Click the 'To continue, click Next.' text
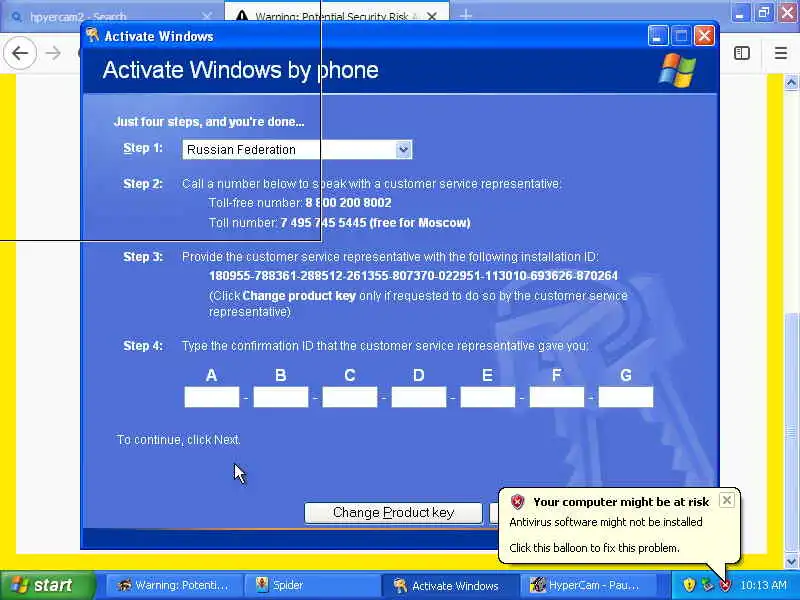Image resolution: width=800 pixels, height=600 pixels. tap(179, 440)
